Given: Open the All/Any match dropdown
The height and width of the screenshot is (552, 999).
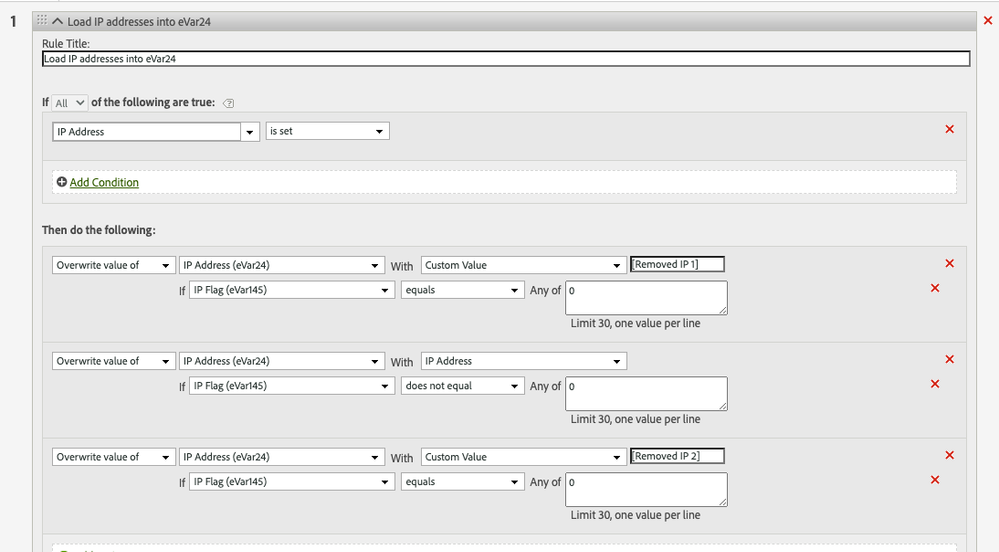Looking at the screenshot, I should pyautogui.click(x=69, y=103).
